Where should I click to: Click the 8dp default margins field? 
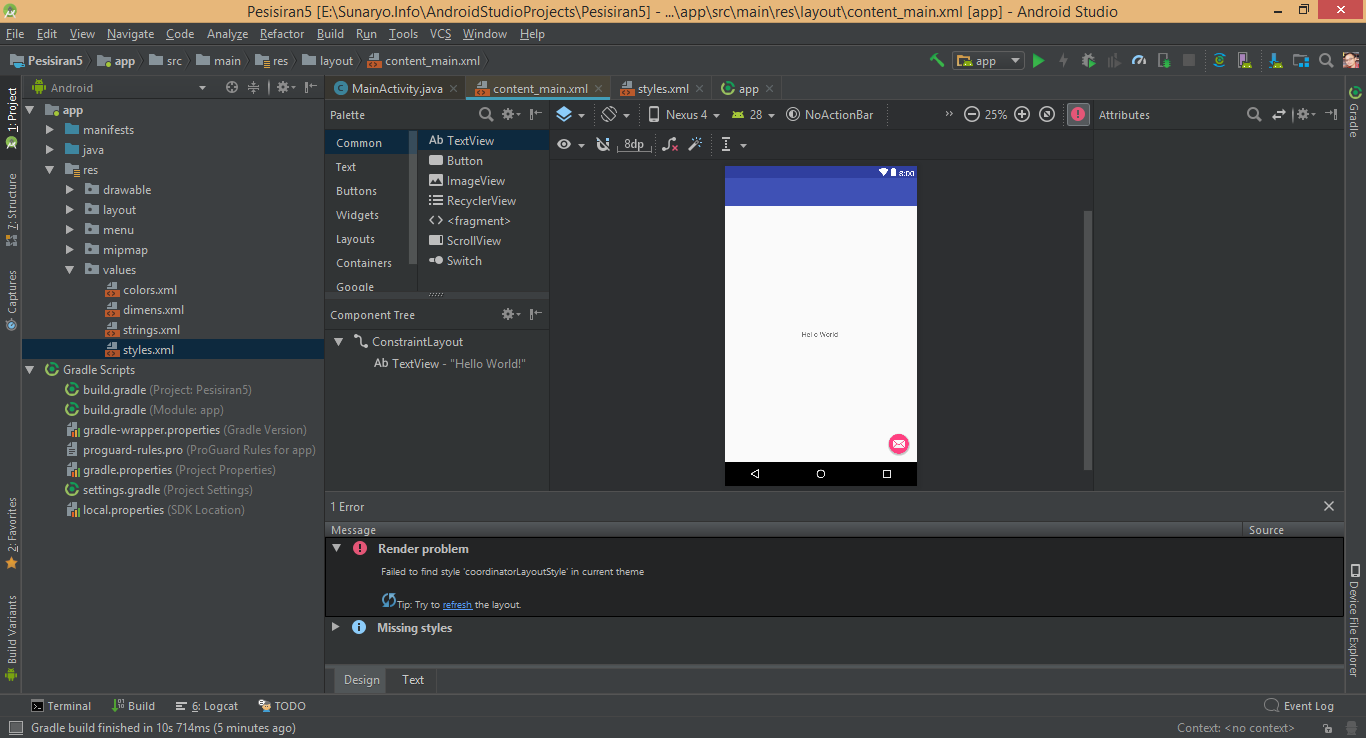point(634,144)
